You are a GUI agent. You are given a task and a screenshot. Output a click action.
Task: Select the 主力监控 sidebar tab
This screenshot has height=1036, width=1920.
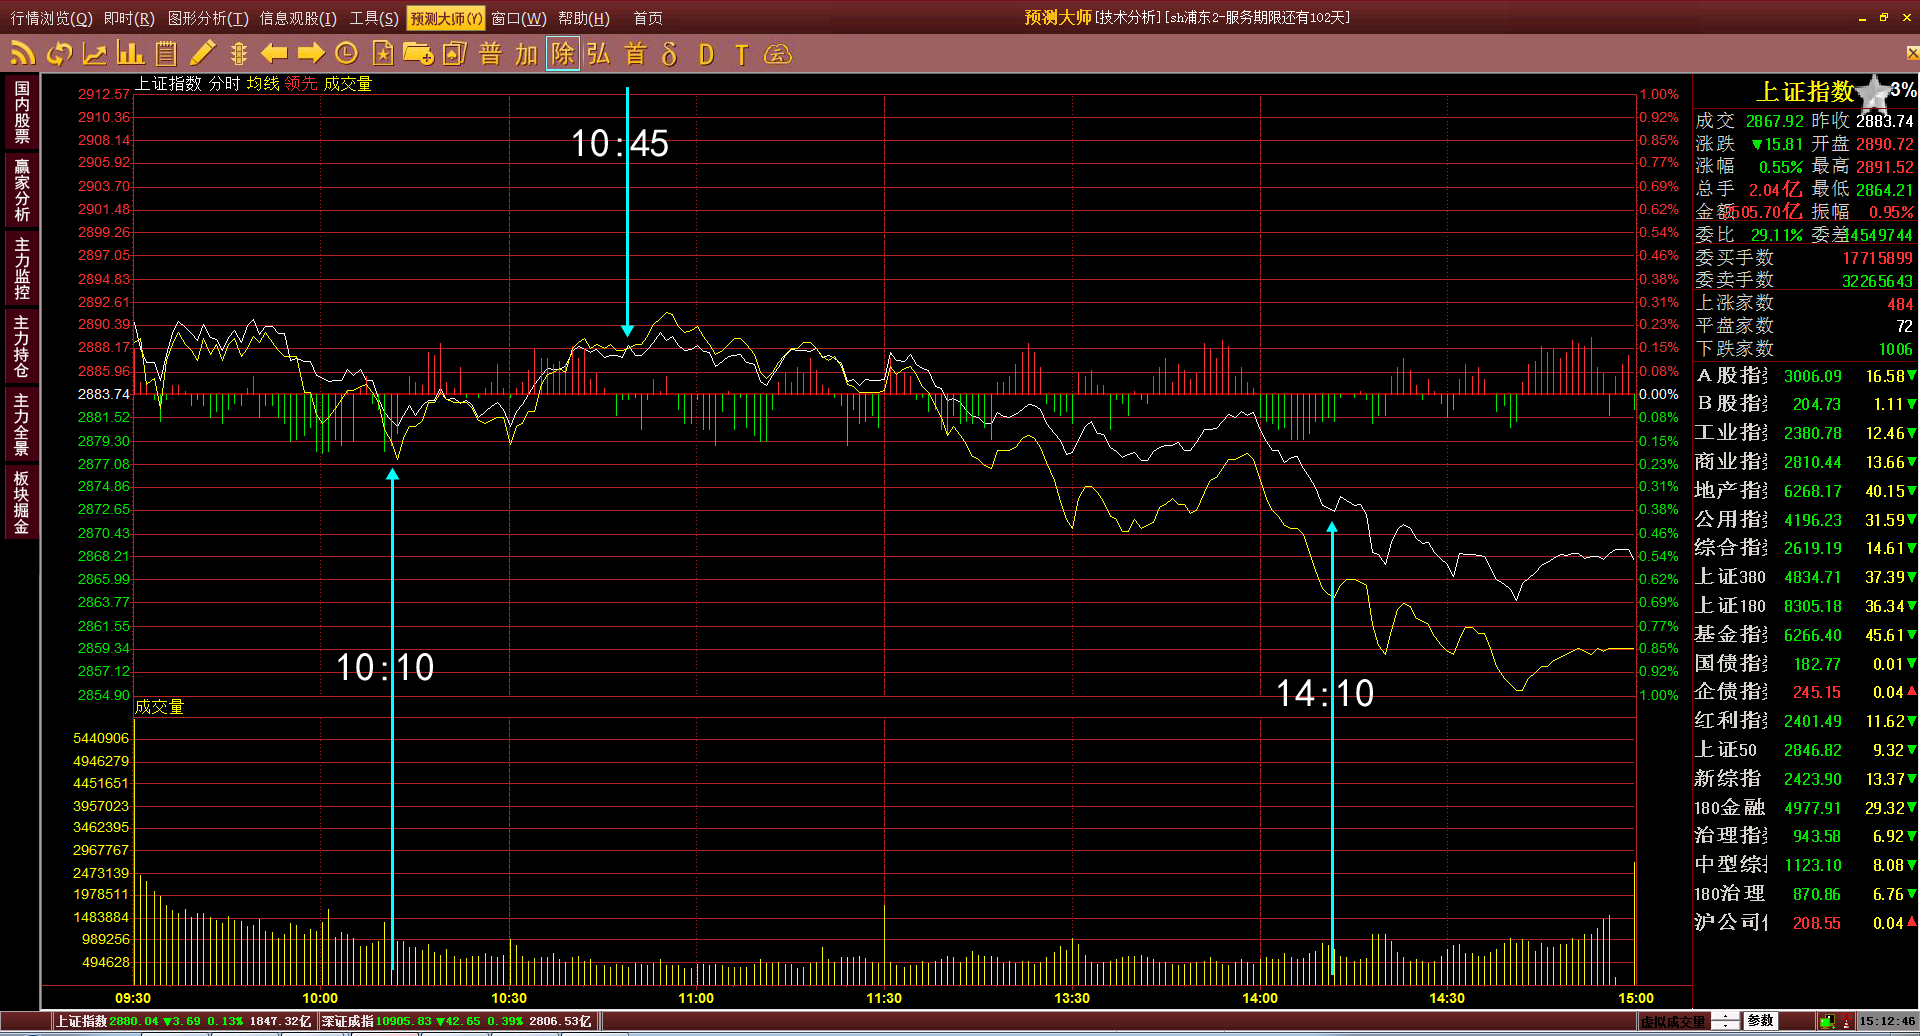pos(22,267)
